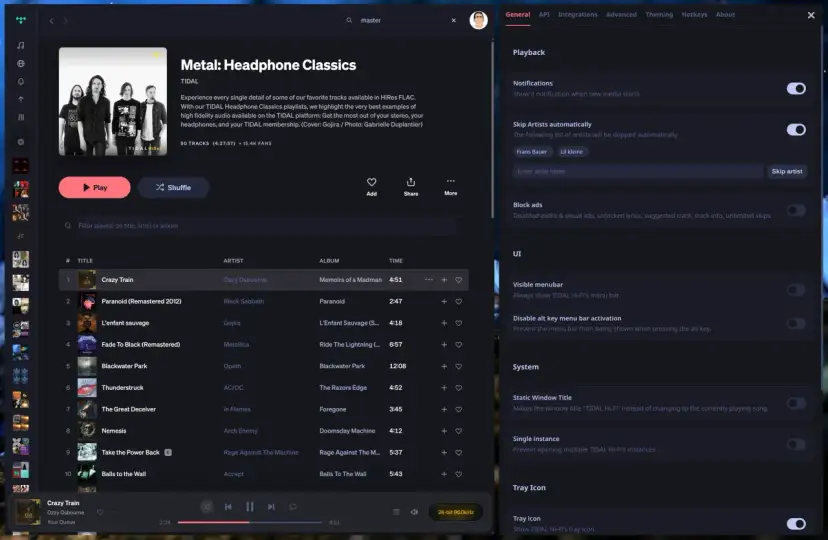
Task: Click the volume speaker icon
Action: click(415, 512)
